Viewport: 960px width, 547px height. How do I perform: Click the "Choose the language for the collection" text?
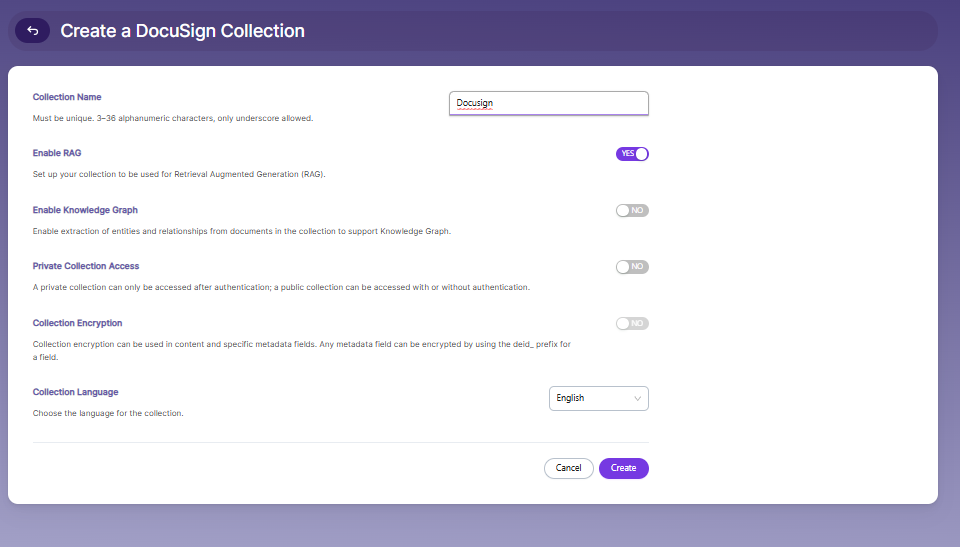point(108,413)
